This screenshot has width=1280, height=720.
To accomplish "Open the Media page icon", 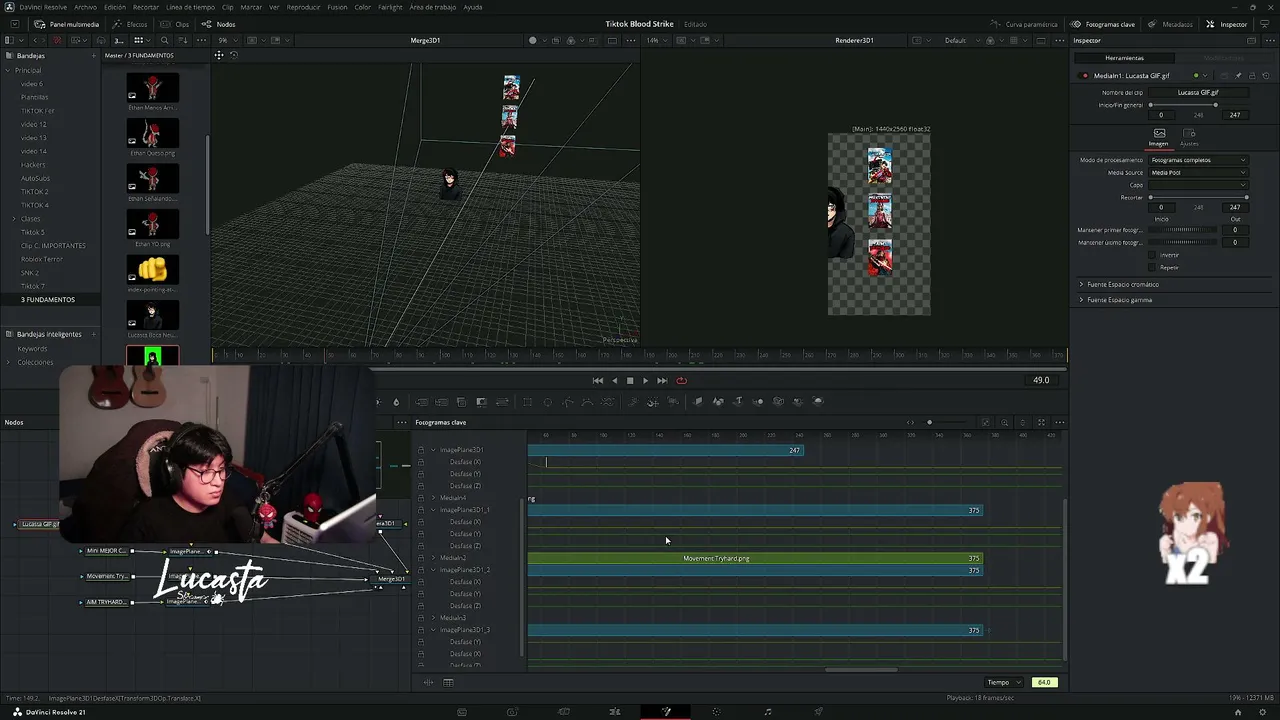I will (x=462, y=712).
